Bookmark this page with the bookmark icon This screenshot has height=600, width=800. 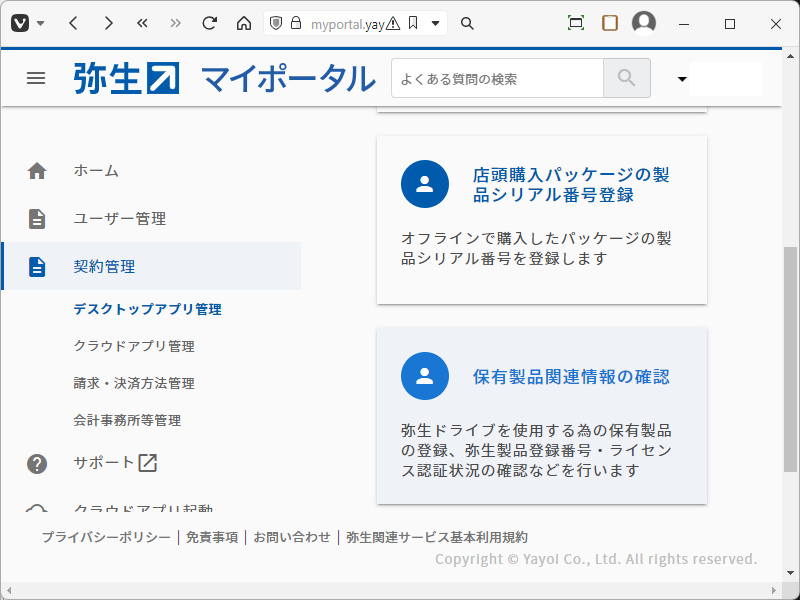click(x=413, y=23)
